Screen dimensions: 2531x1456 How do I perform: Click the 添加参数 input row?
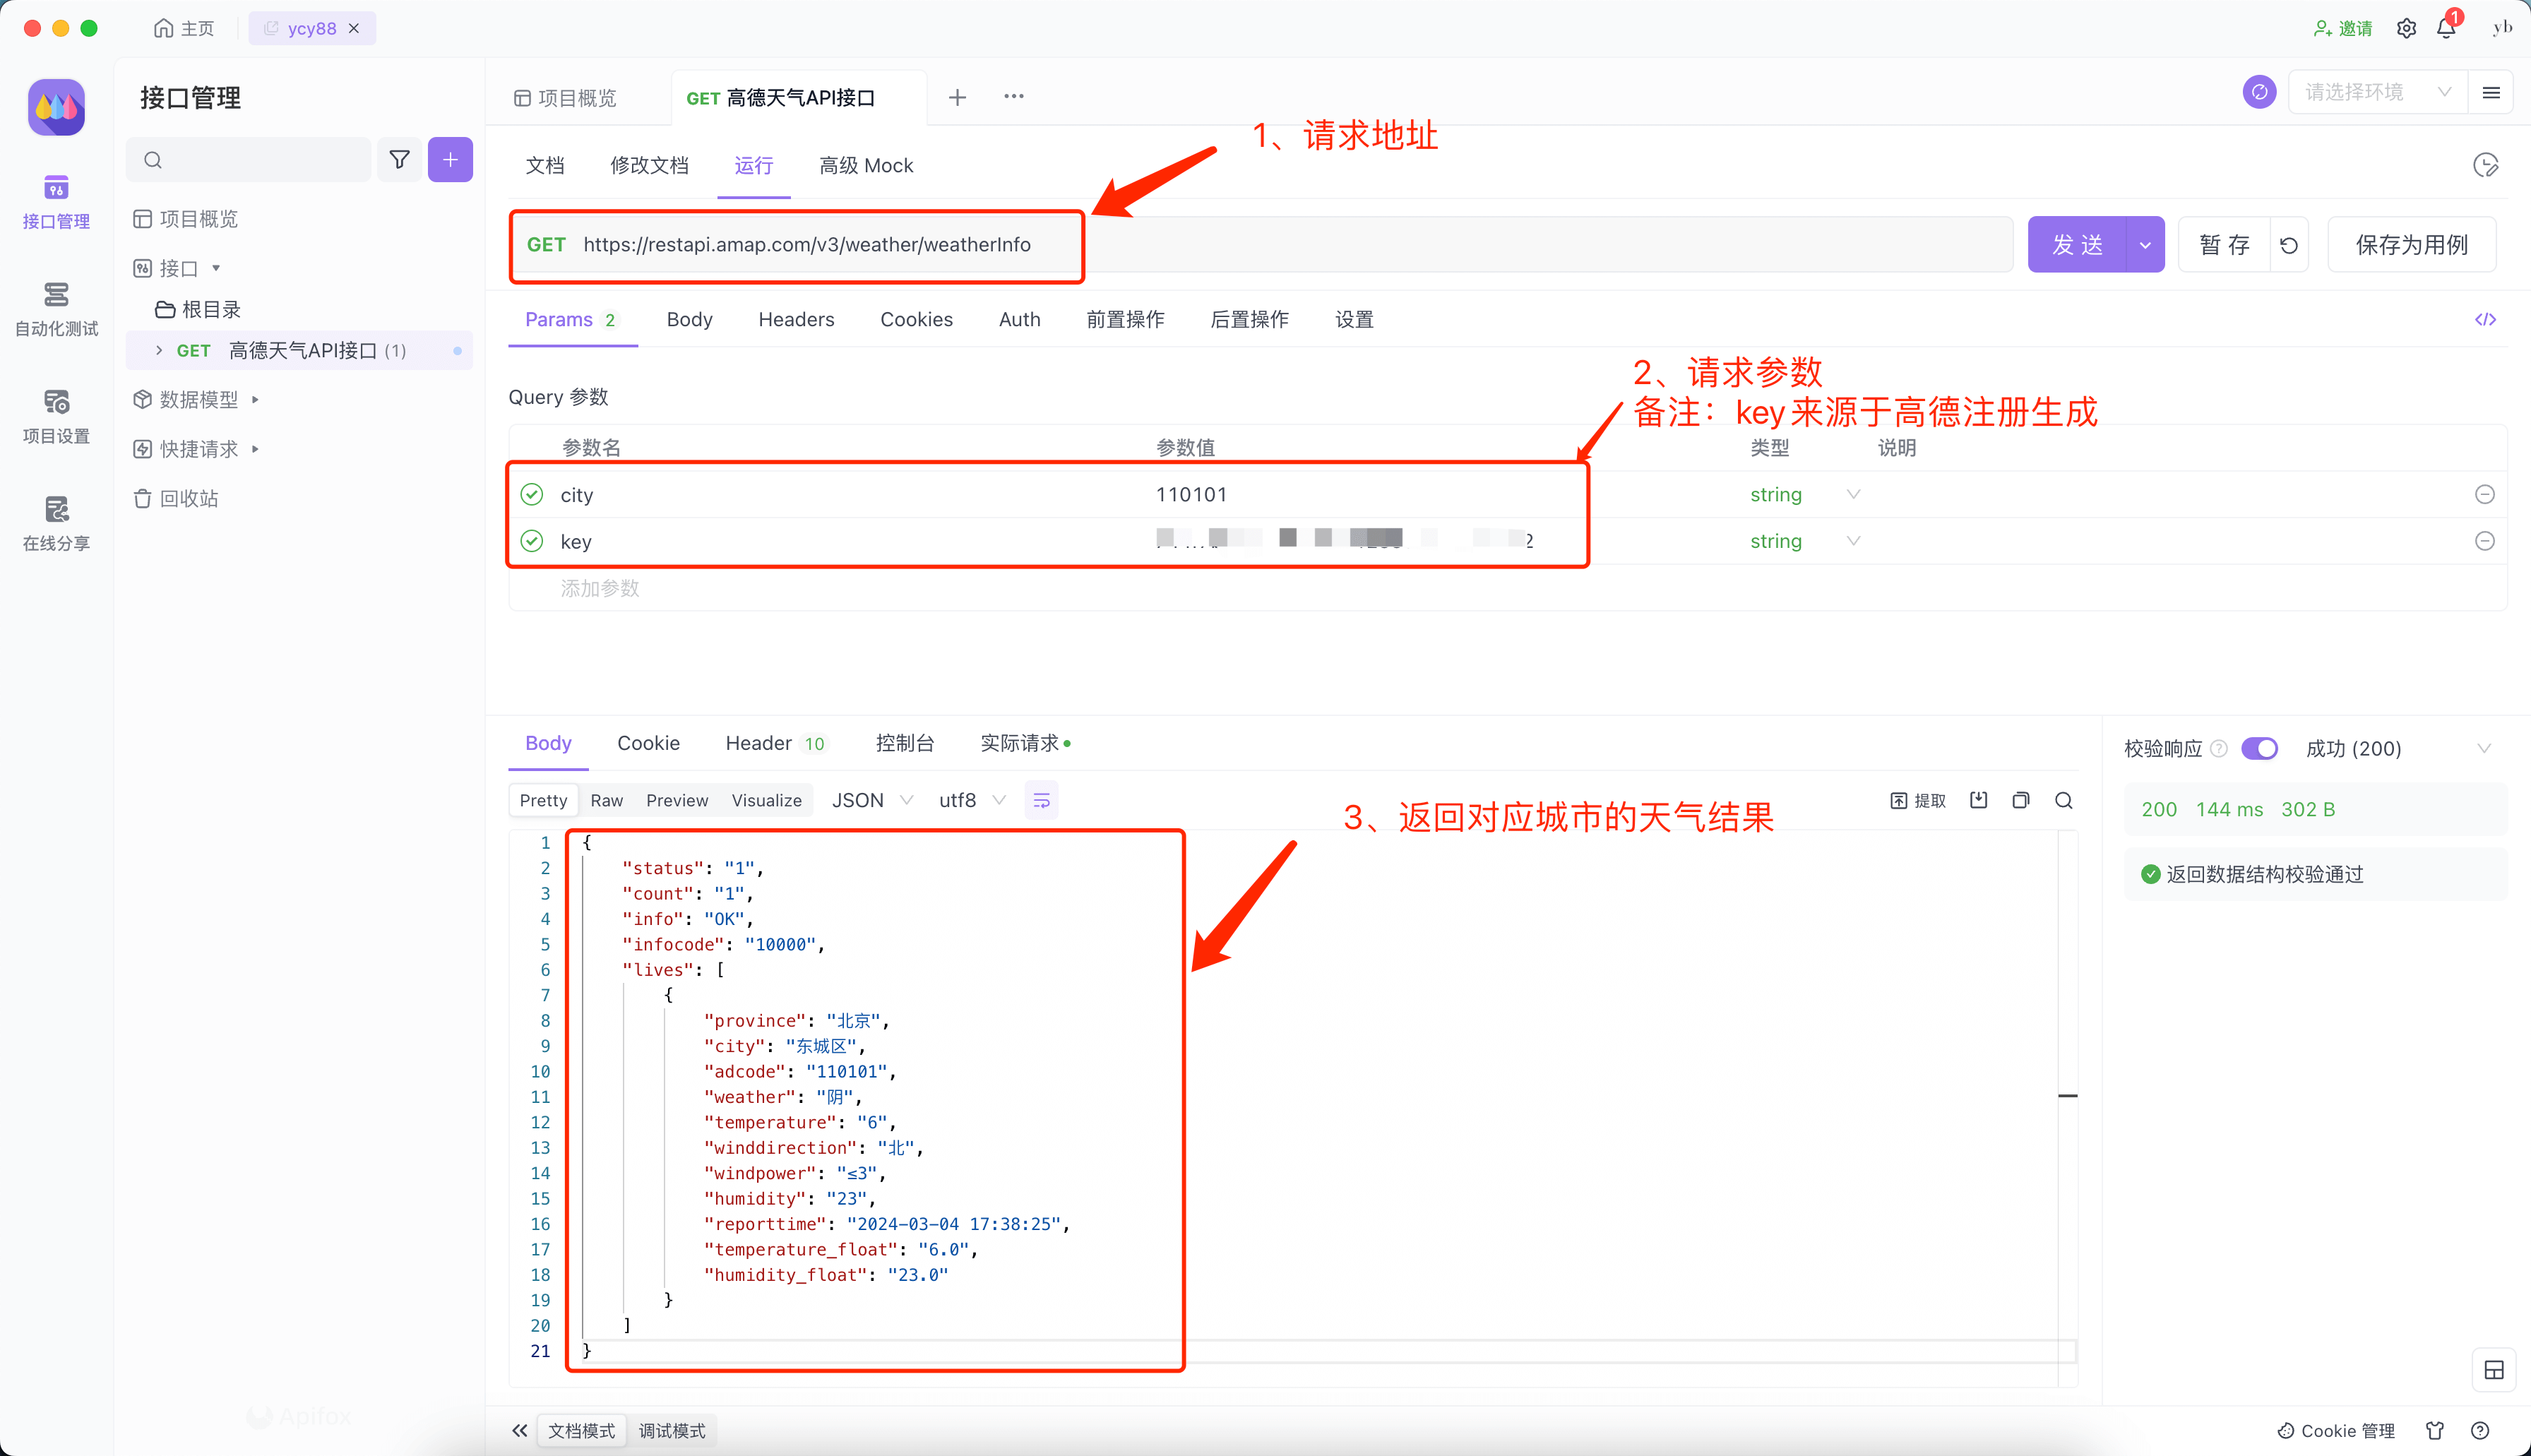tap(600, 588)
